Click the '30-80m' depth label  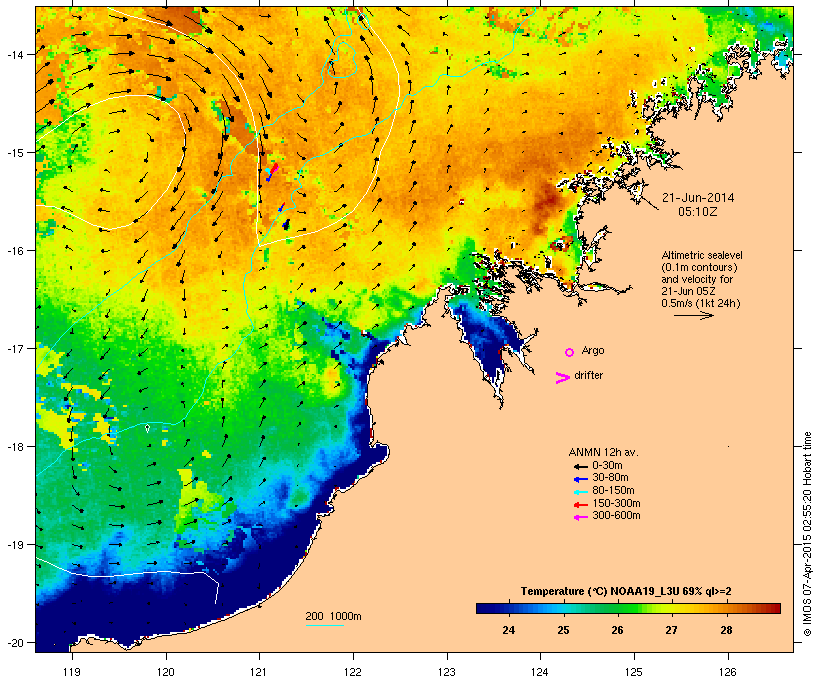pos(610,478)
